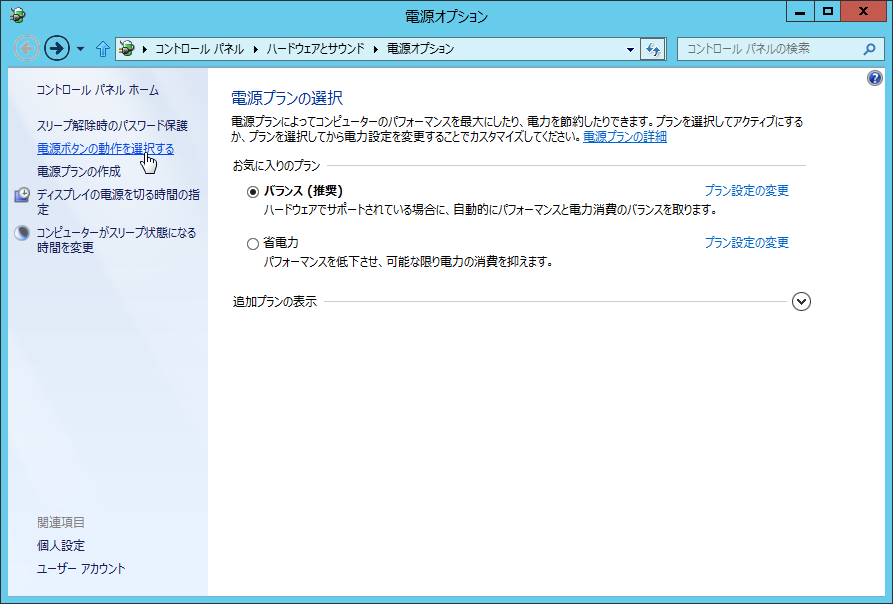Click the お気に入りのプラン section label
The image size is (893, 604).
[276, 166]
